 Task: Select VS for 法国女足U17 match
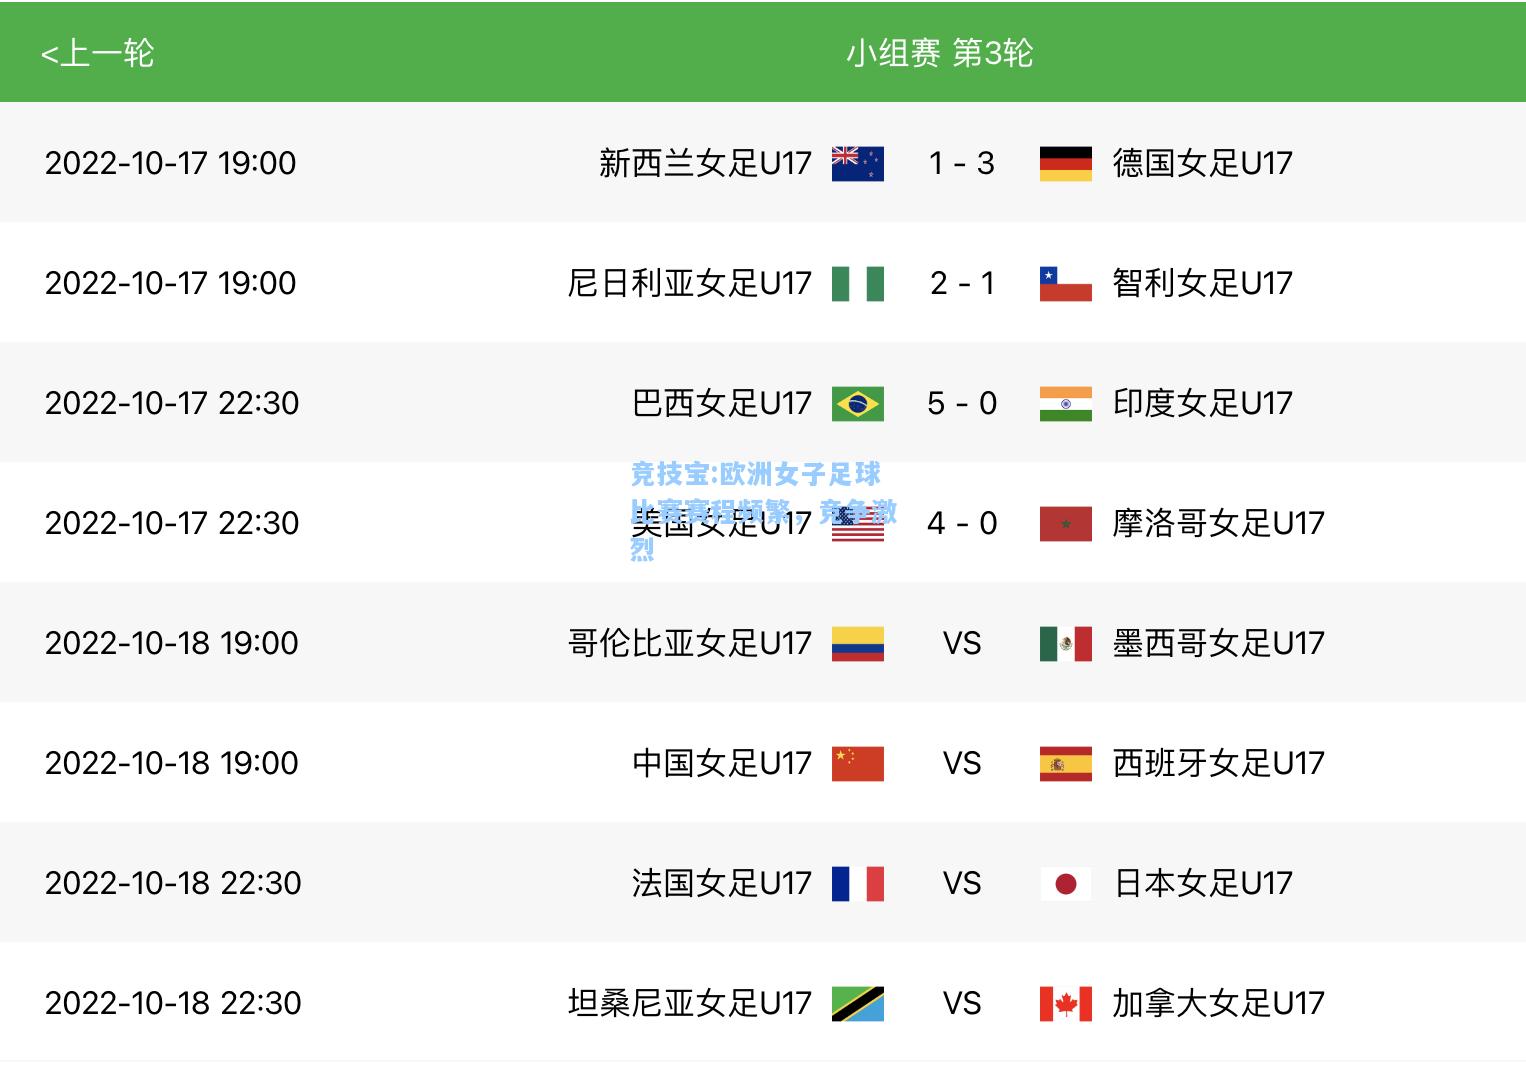click(x=962, y=883)
